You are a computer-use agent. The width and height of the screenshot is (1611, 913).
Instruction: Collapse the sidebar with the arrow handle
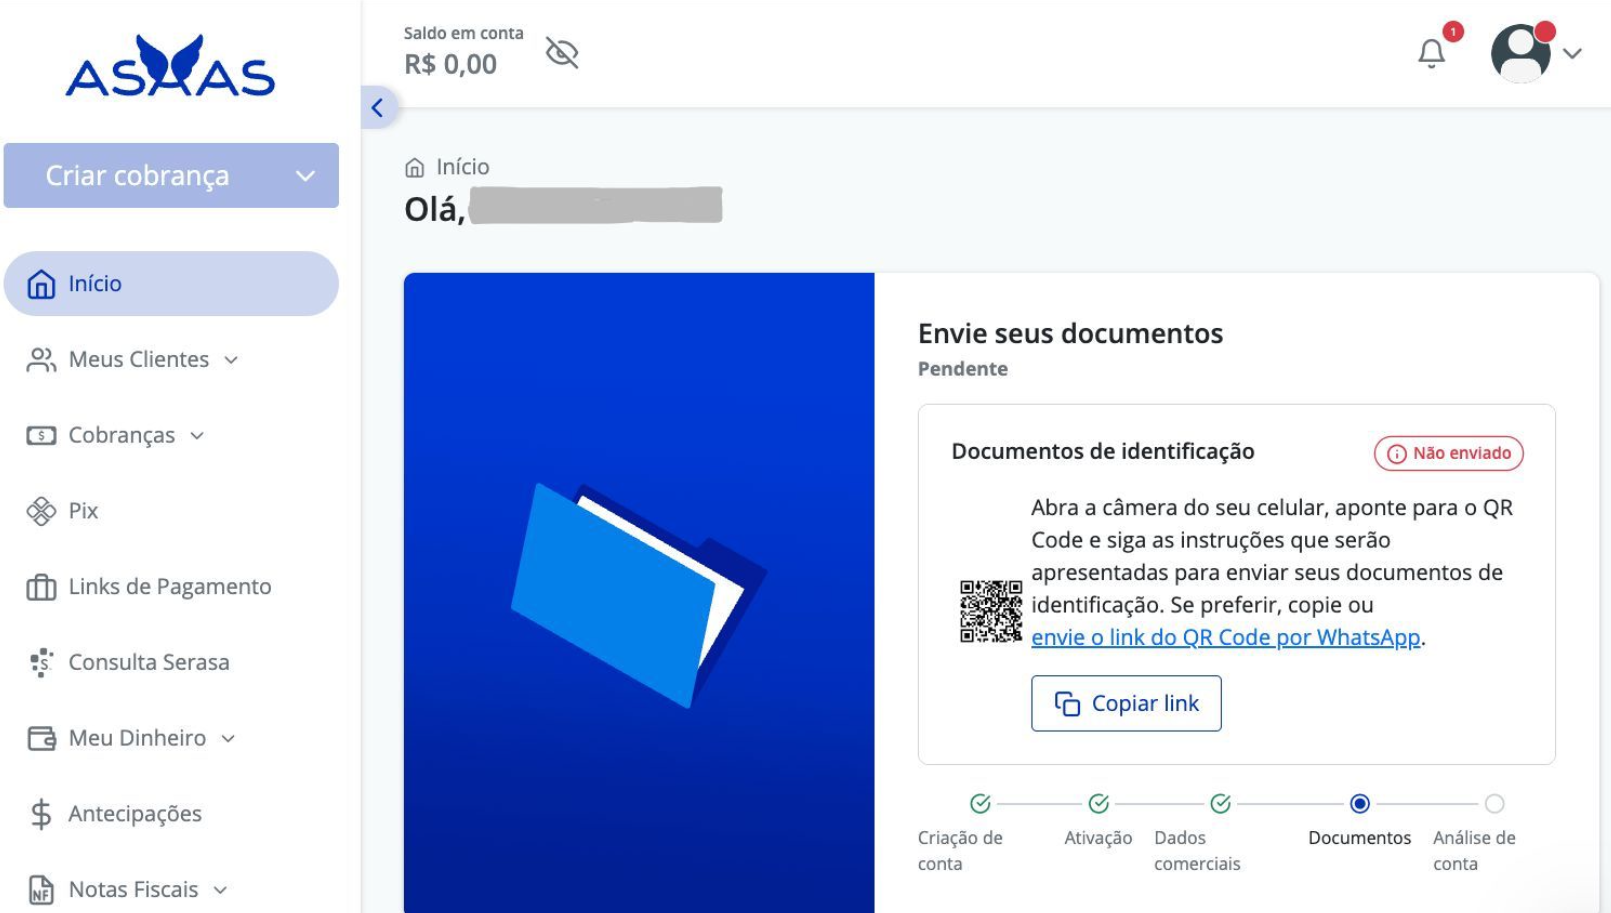tap(378, 108)
